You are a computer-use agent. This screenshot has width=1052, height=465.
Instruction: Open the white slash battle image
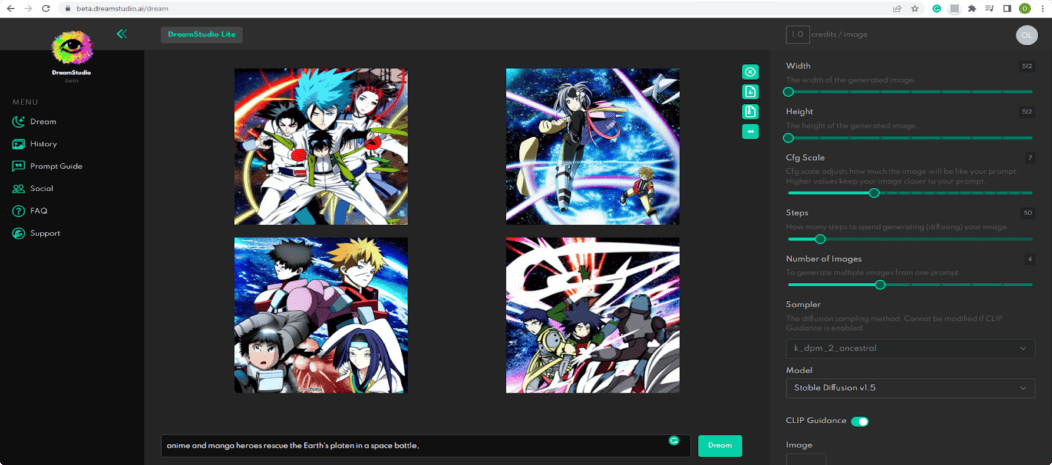coord(592,315)
